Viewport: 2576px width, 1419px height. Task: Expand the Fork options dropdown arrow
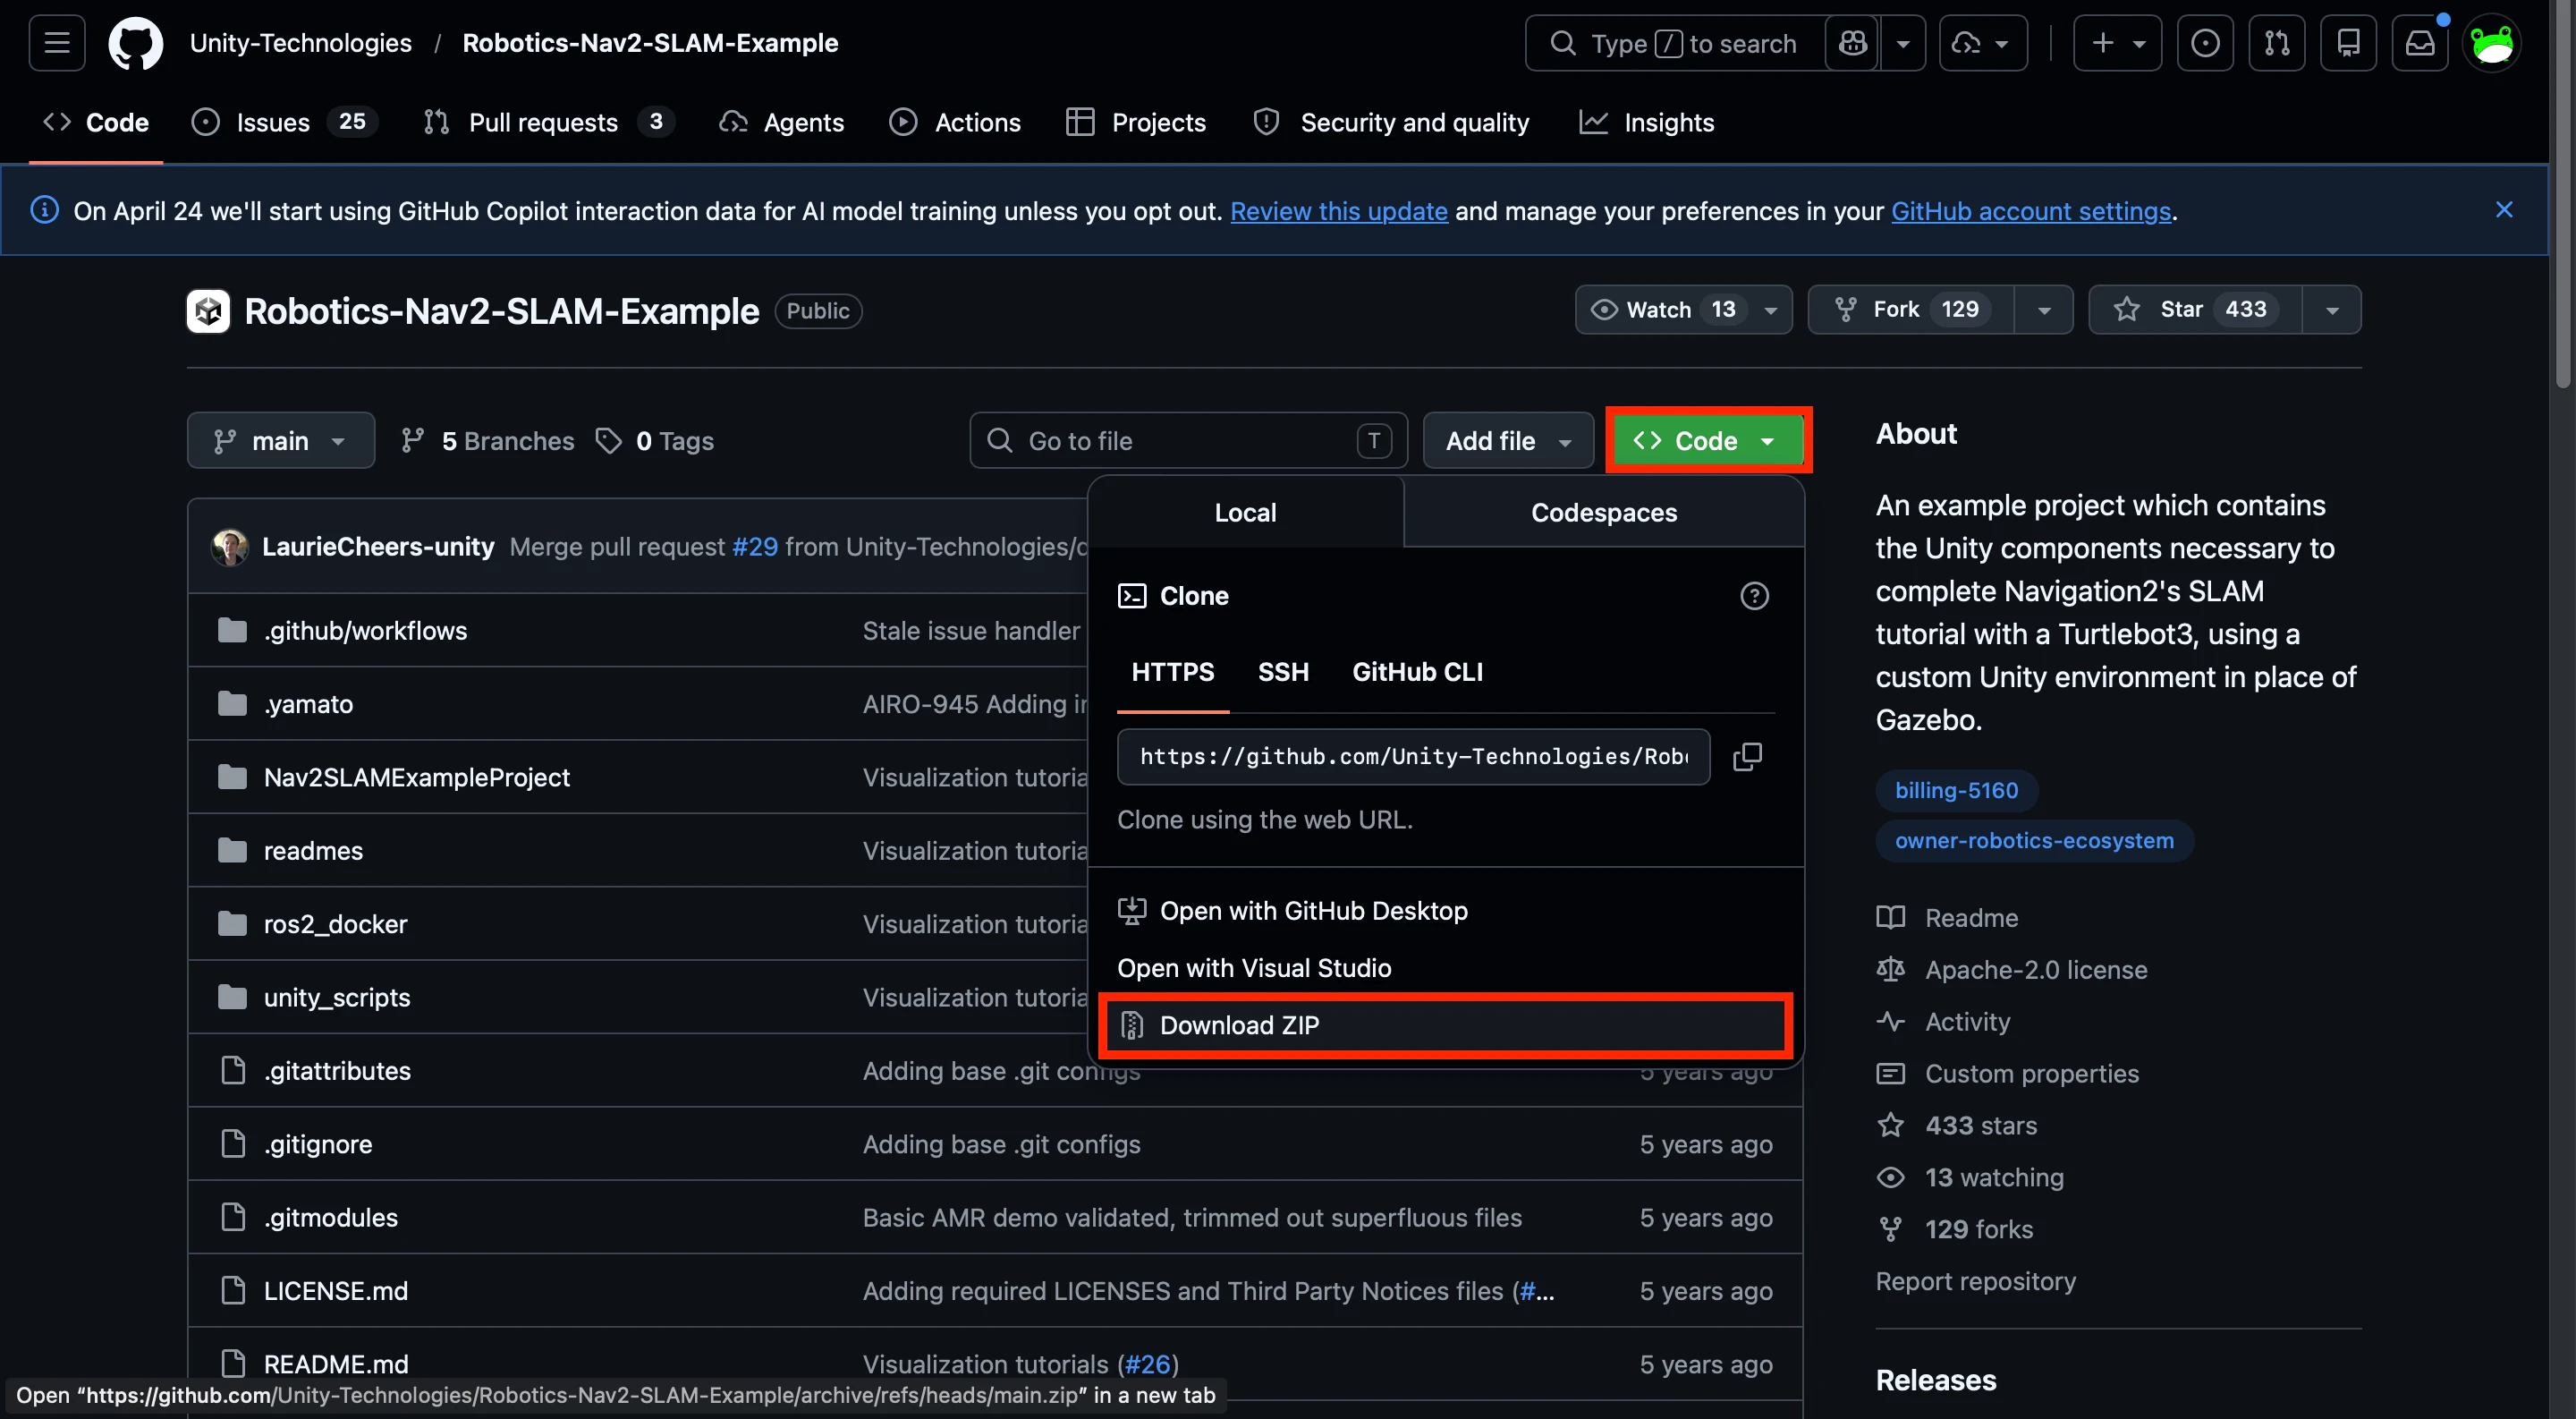[x=2044, y=310]
